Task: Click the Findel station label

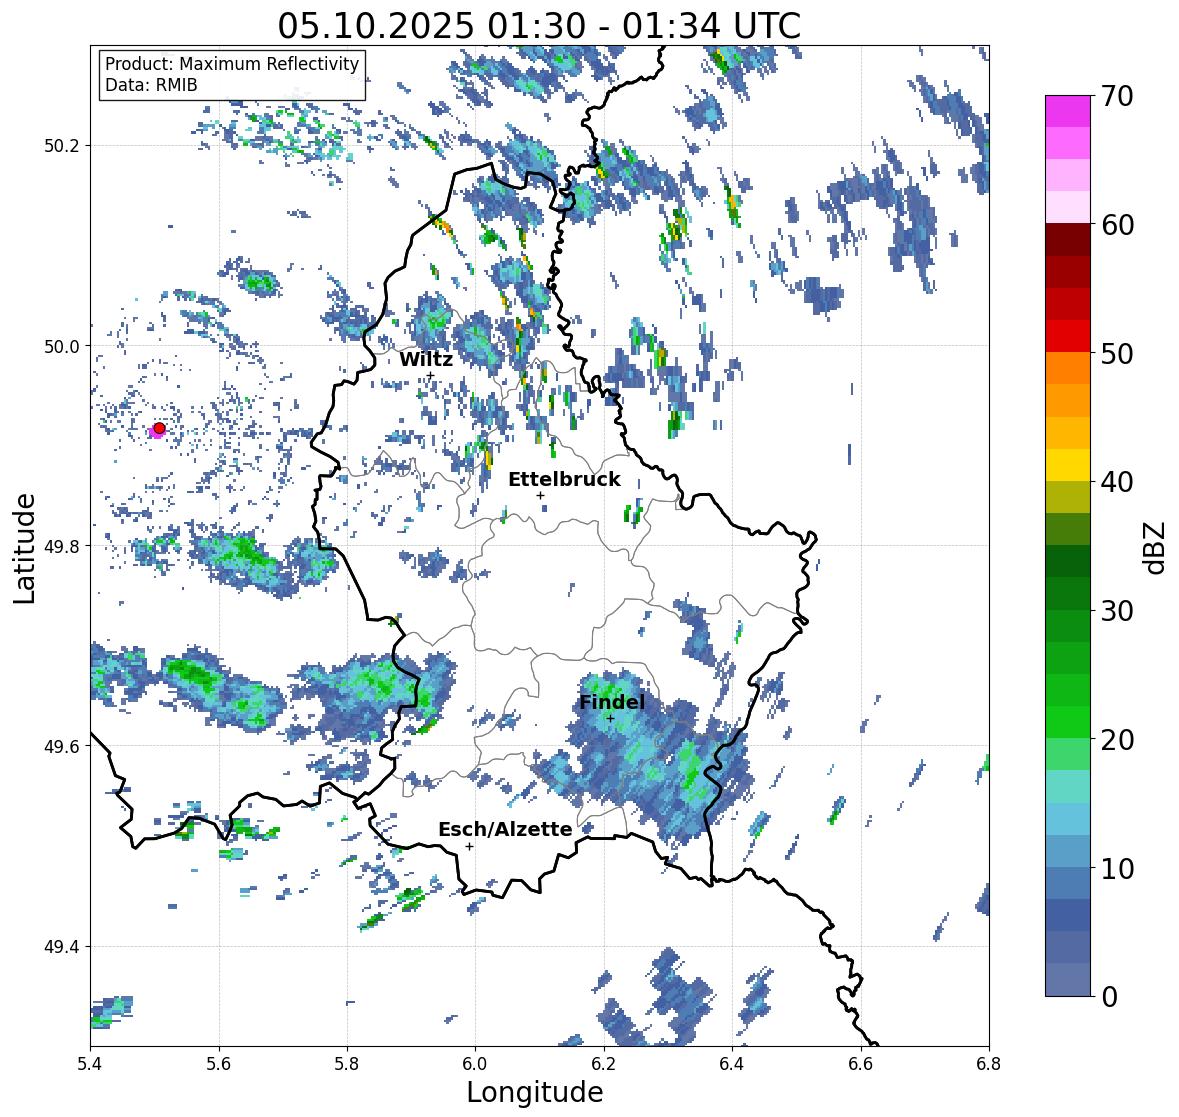Action: pos(612,702)
